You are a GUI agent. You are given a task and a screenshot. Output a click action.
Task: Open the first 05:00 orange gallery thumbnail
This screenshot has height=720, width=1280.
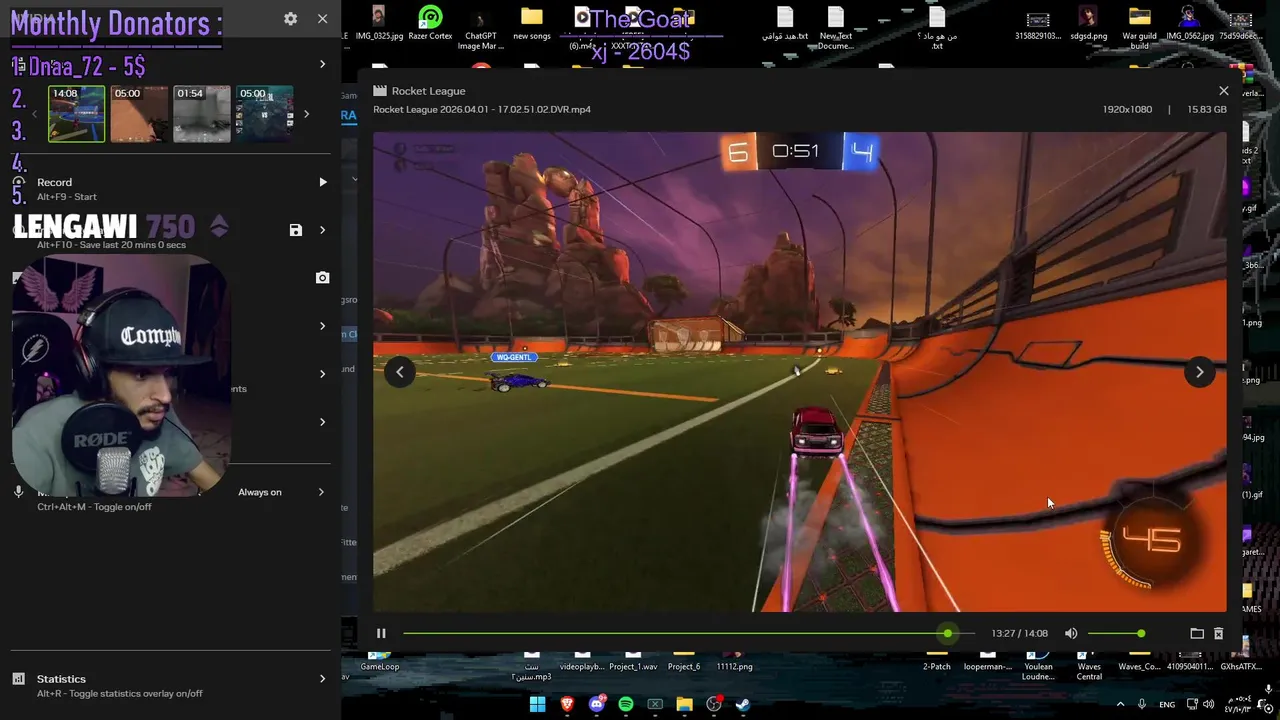[x=139, y=114]
